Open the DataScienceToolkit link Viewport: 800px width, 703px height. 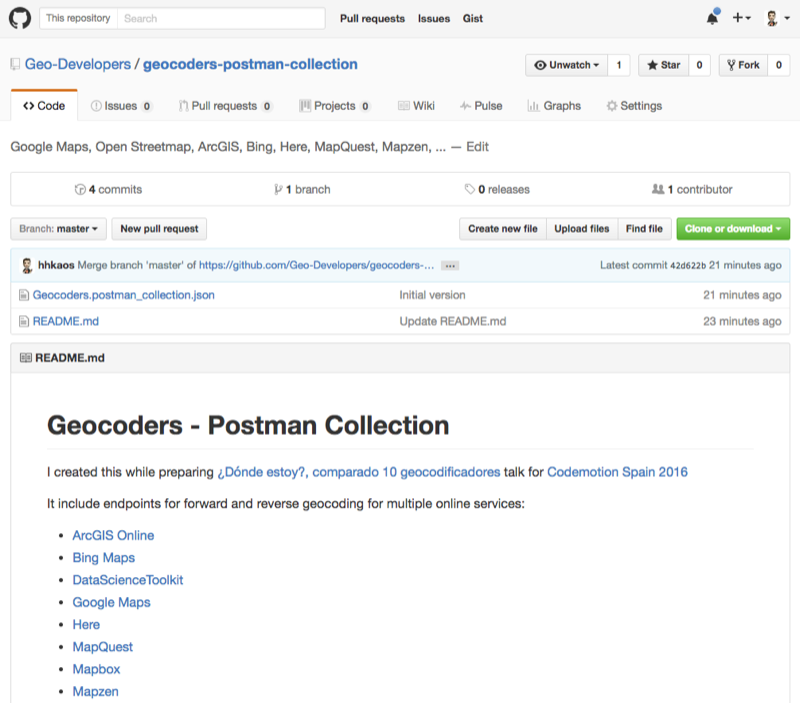click(x=128, y=580)
